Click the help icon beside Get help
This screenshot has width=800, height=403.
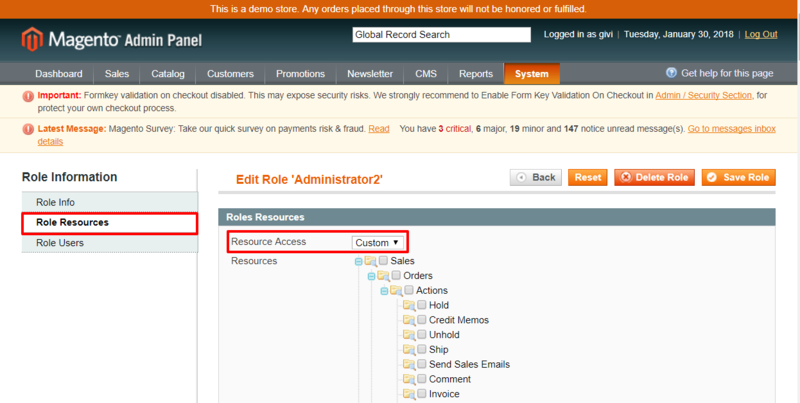click(671, 73)
